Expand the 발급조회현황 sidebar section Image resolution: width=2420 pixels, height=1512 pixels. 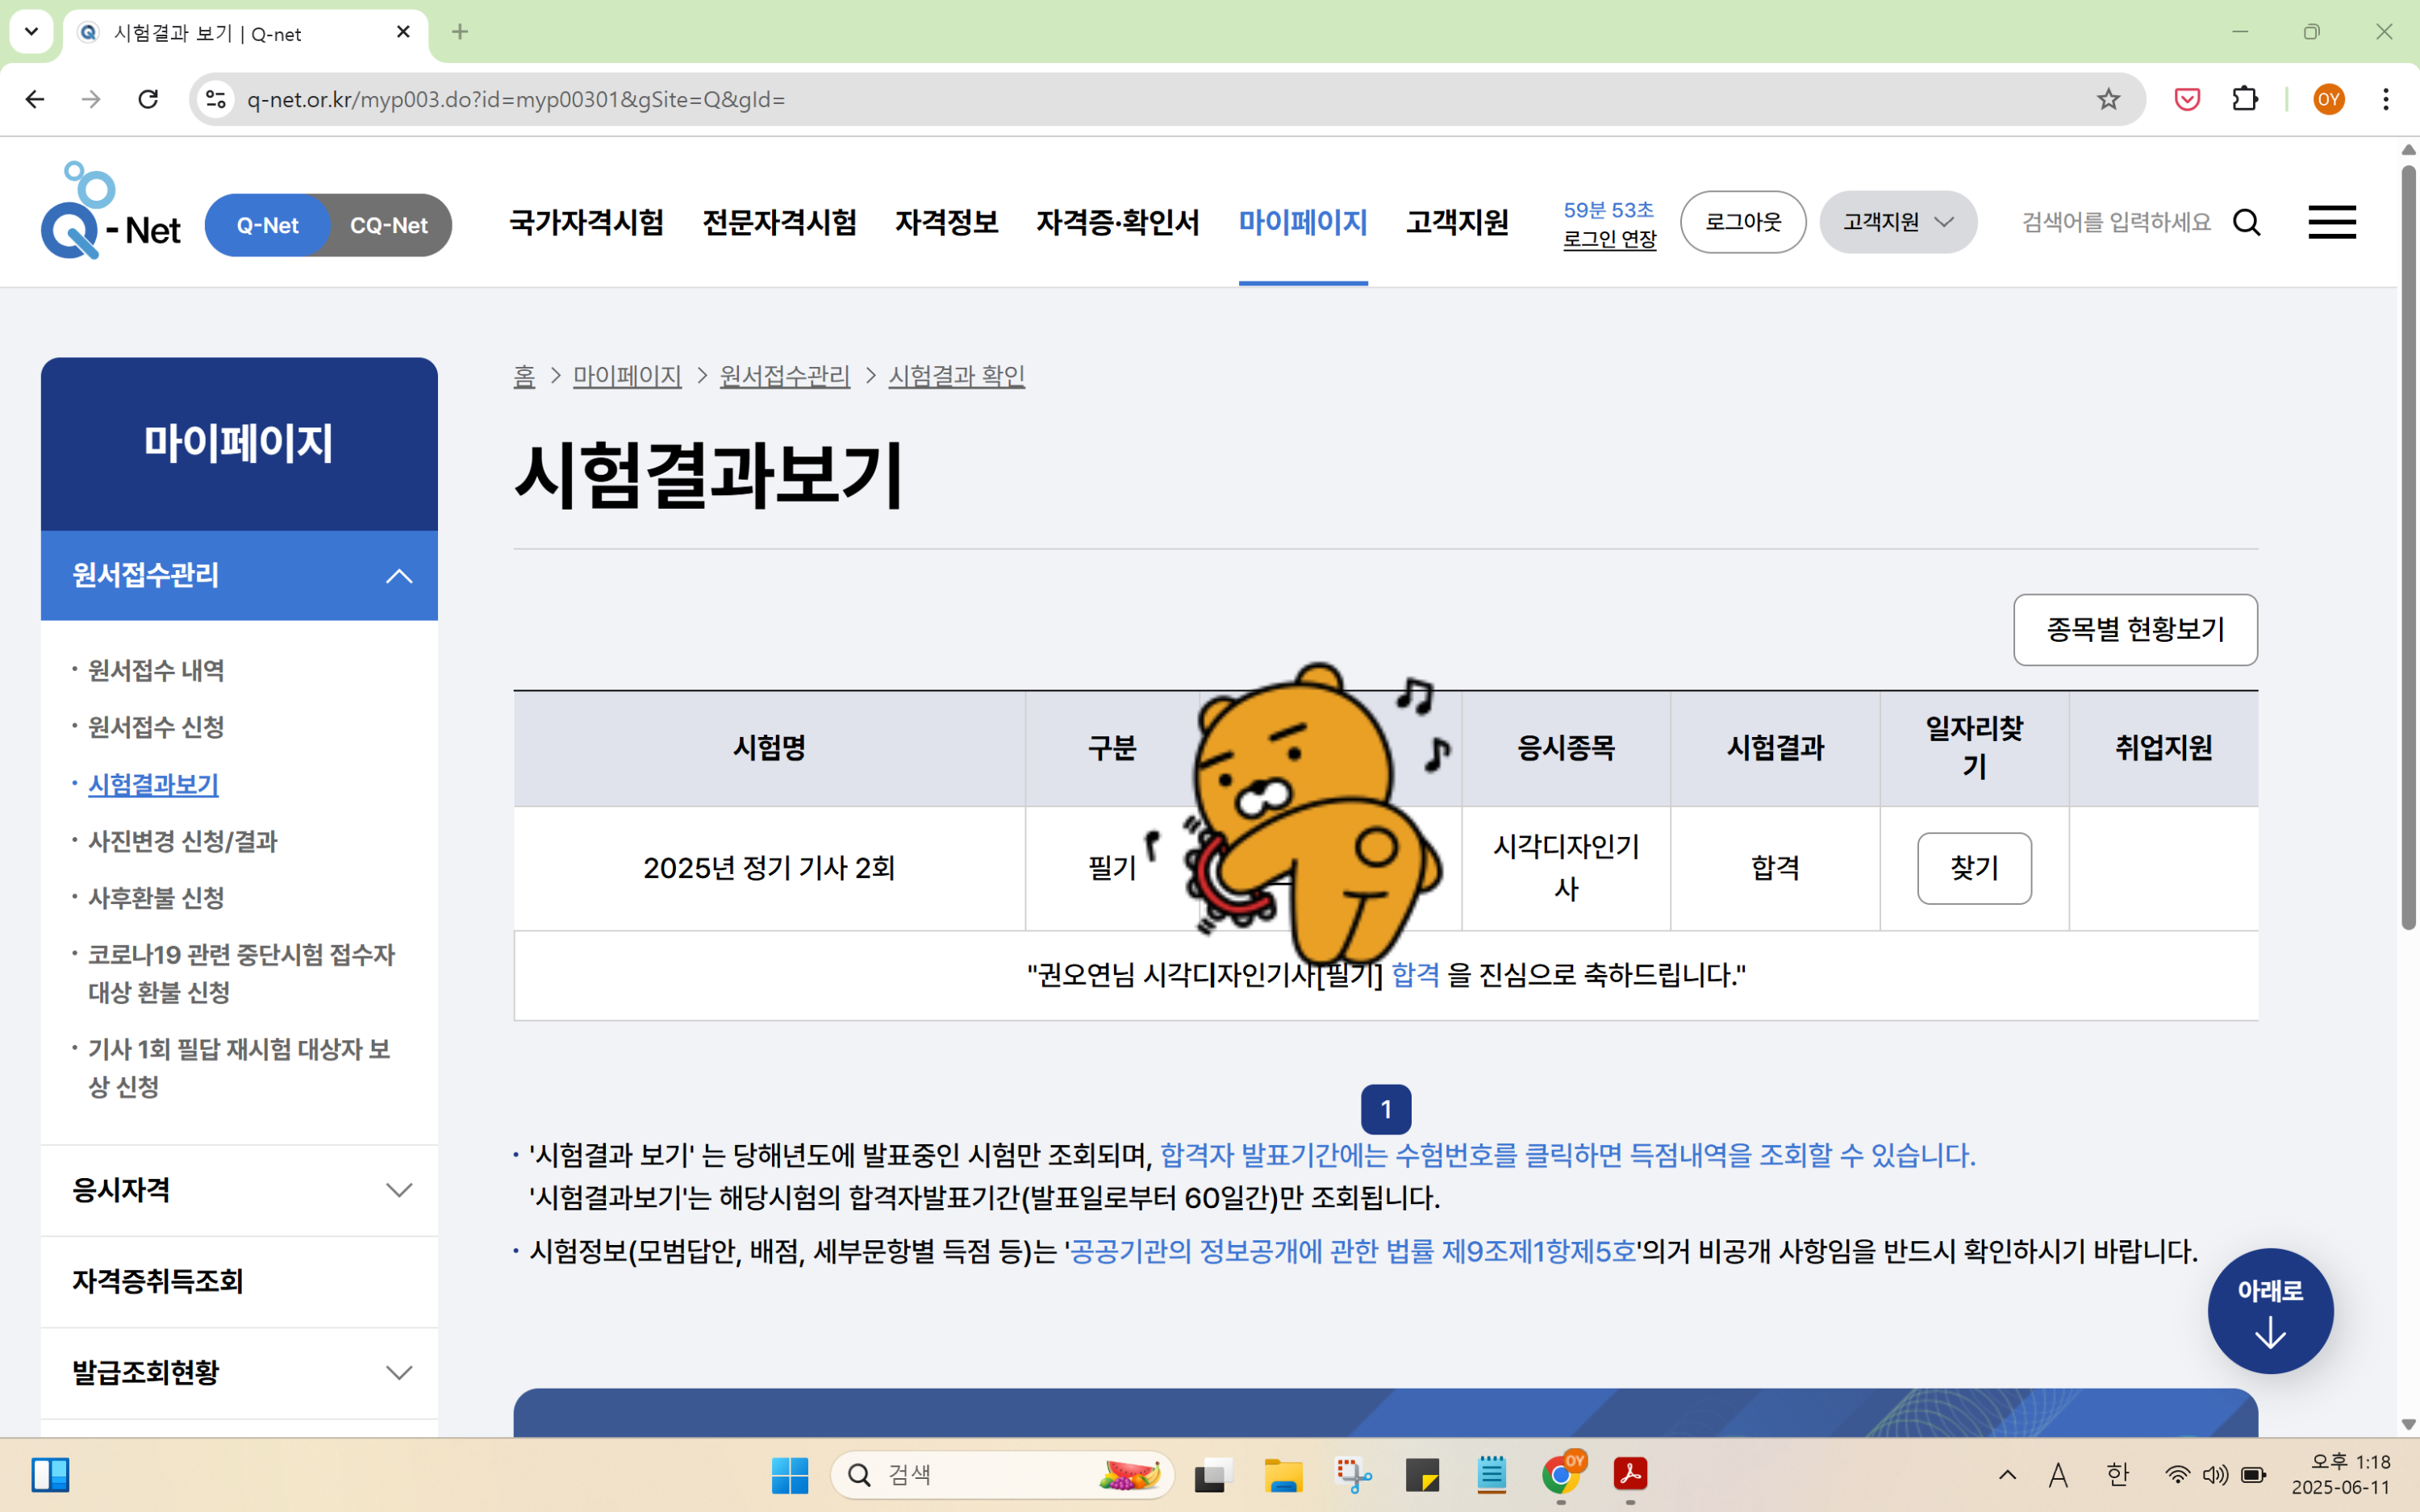399,1372
